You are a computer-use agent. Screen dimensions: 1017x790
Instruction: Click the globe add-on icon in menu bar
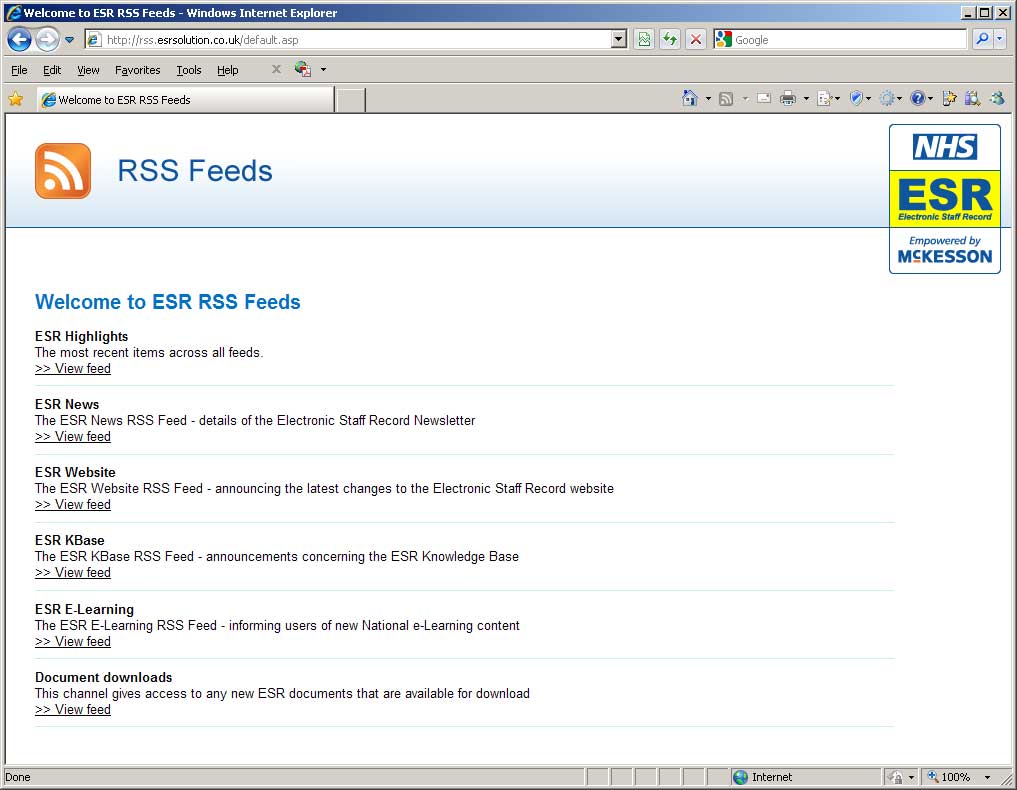click(x=303, y=69)
